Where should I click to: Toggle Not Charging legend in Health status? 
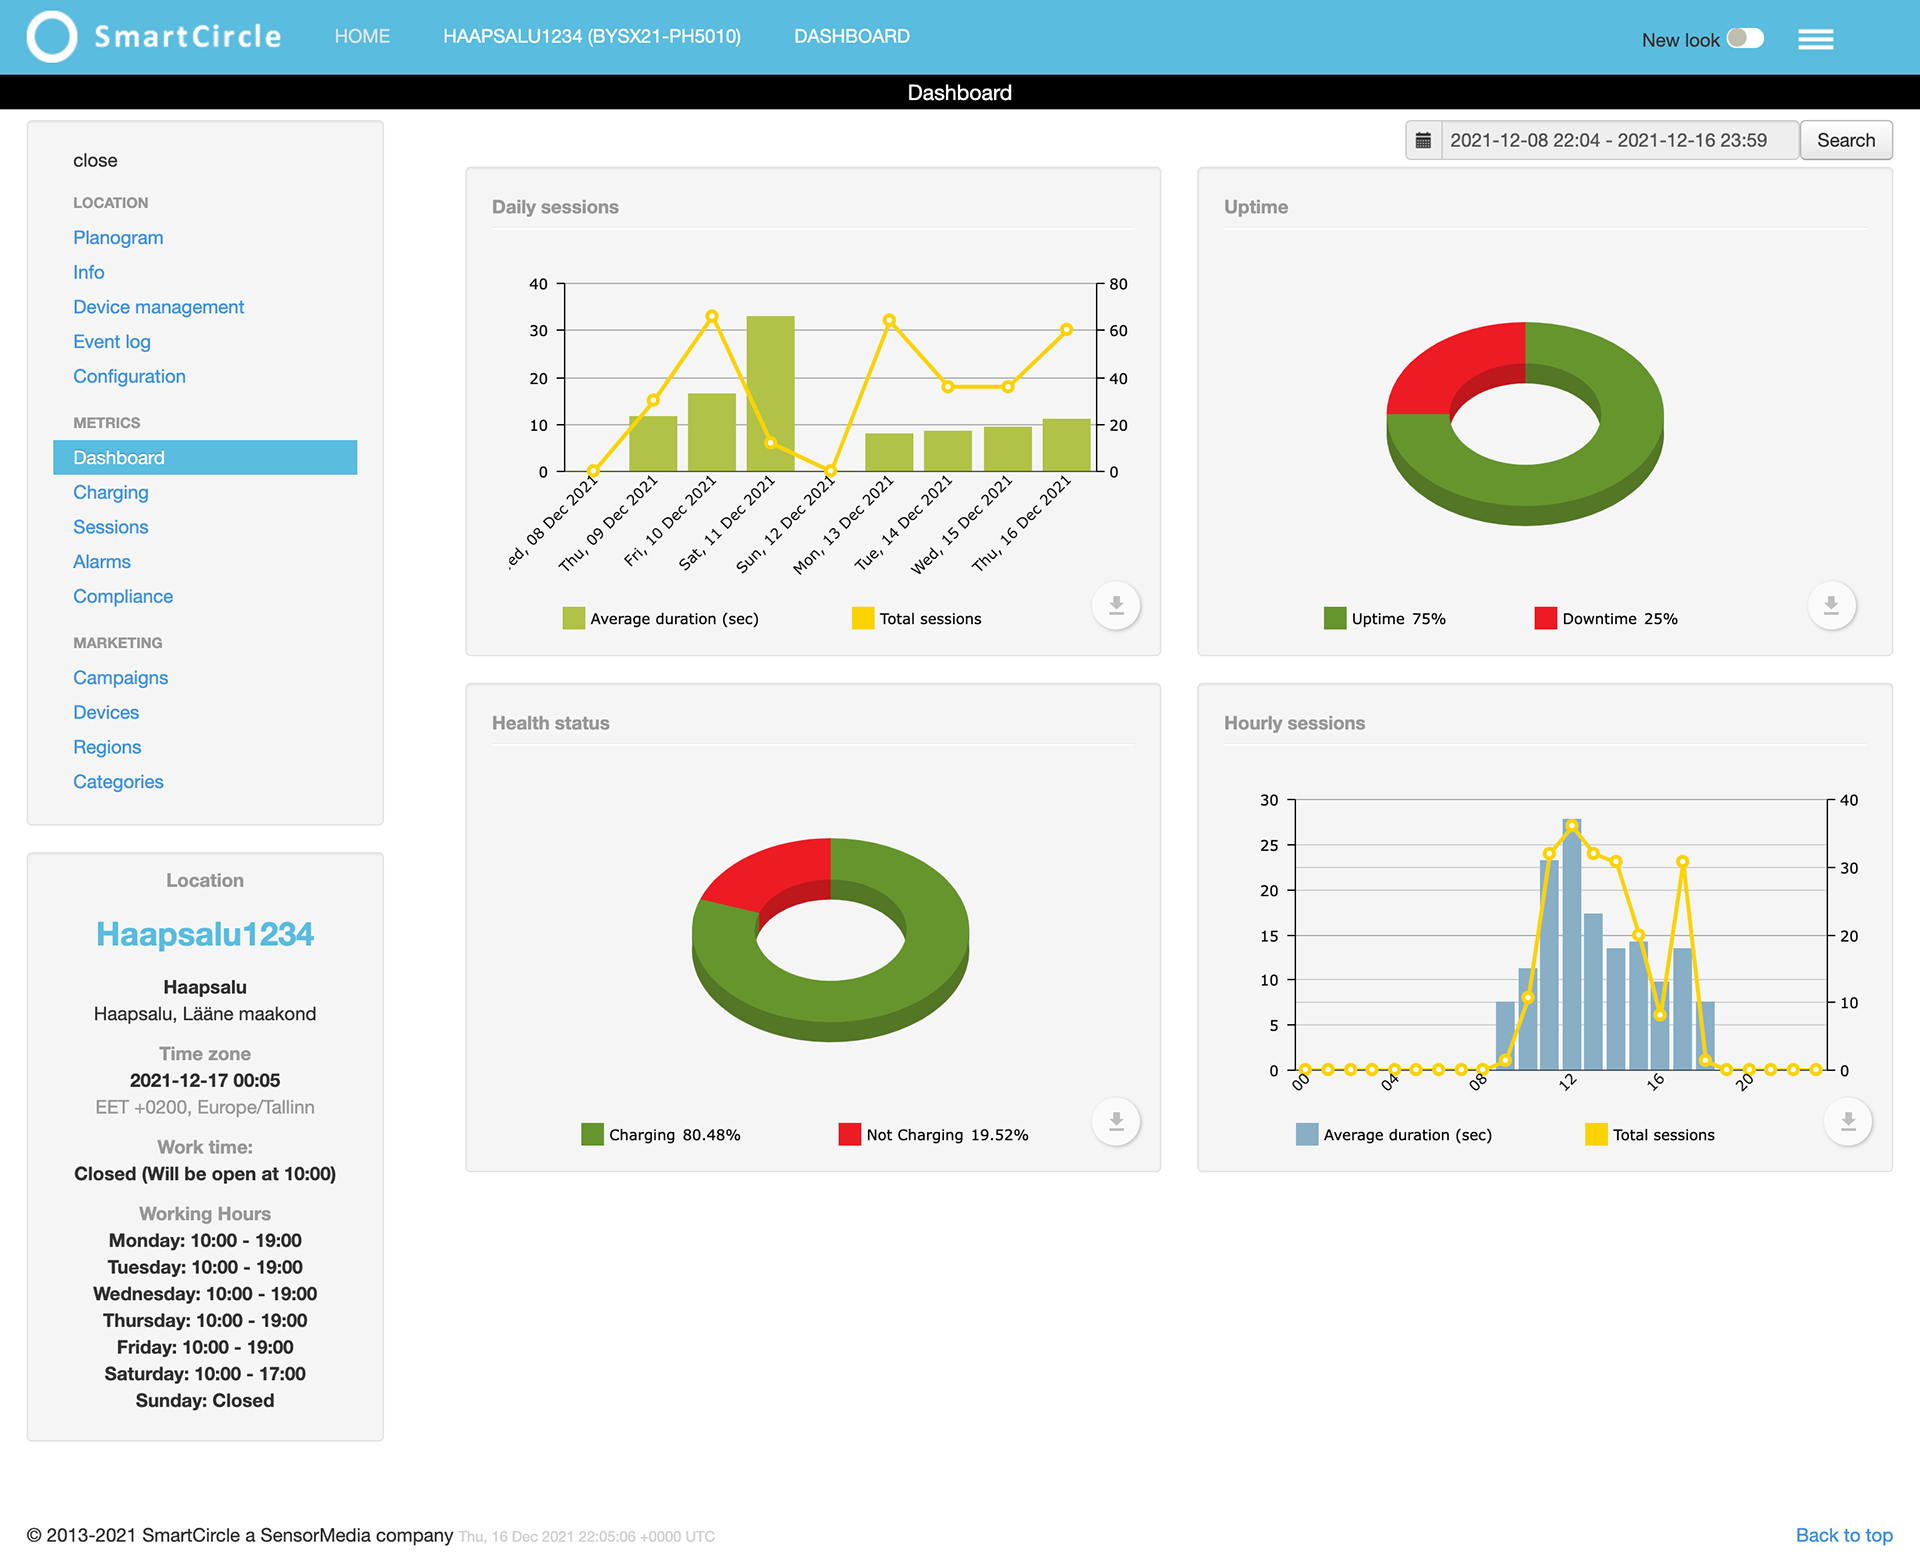tap(934, 1135)
